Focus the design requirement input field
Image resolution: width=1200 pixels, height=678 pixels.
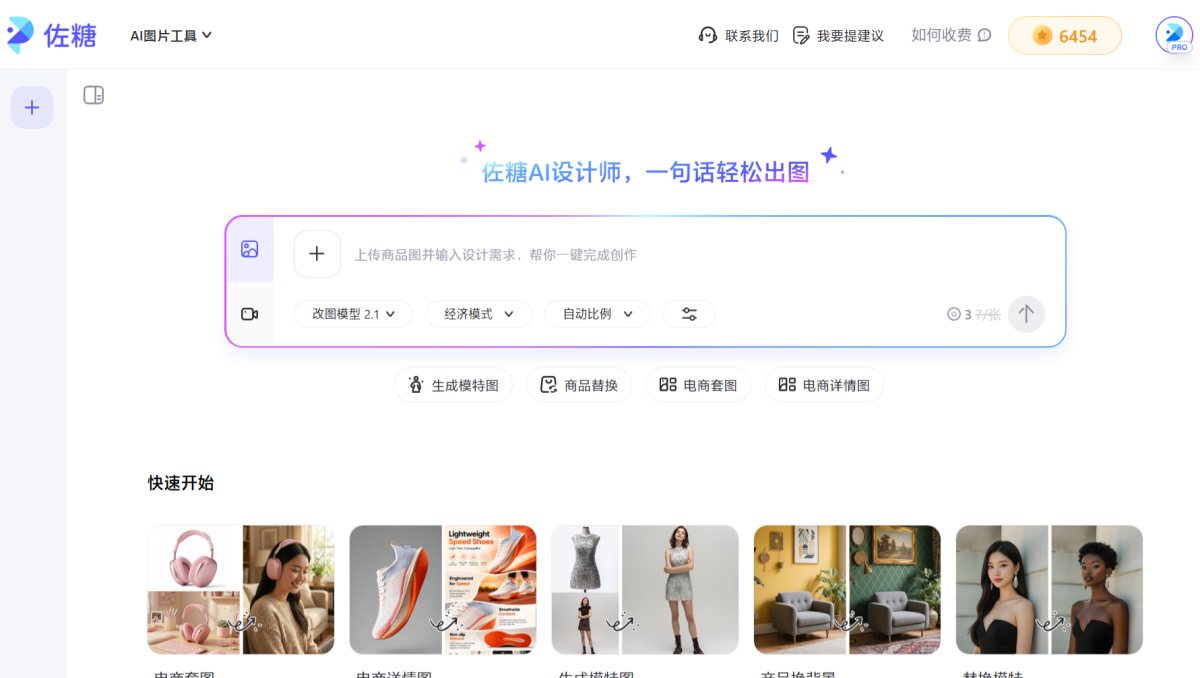[x=700, y=254]
